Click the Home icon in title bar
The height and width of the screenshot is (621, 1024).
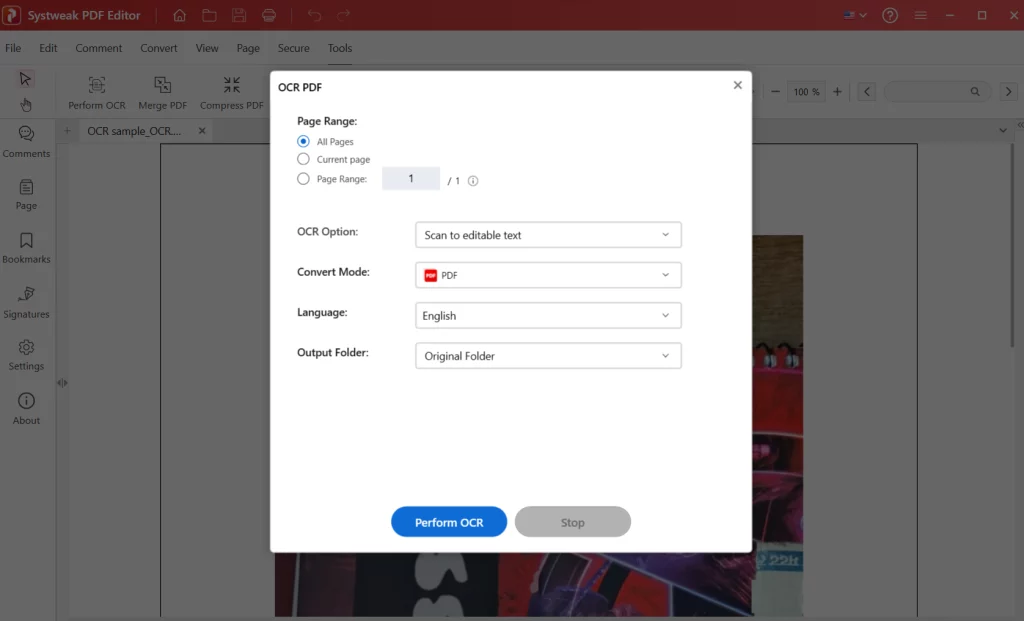click(179, 15)
